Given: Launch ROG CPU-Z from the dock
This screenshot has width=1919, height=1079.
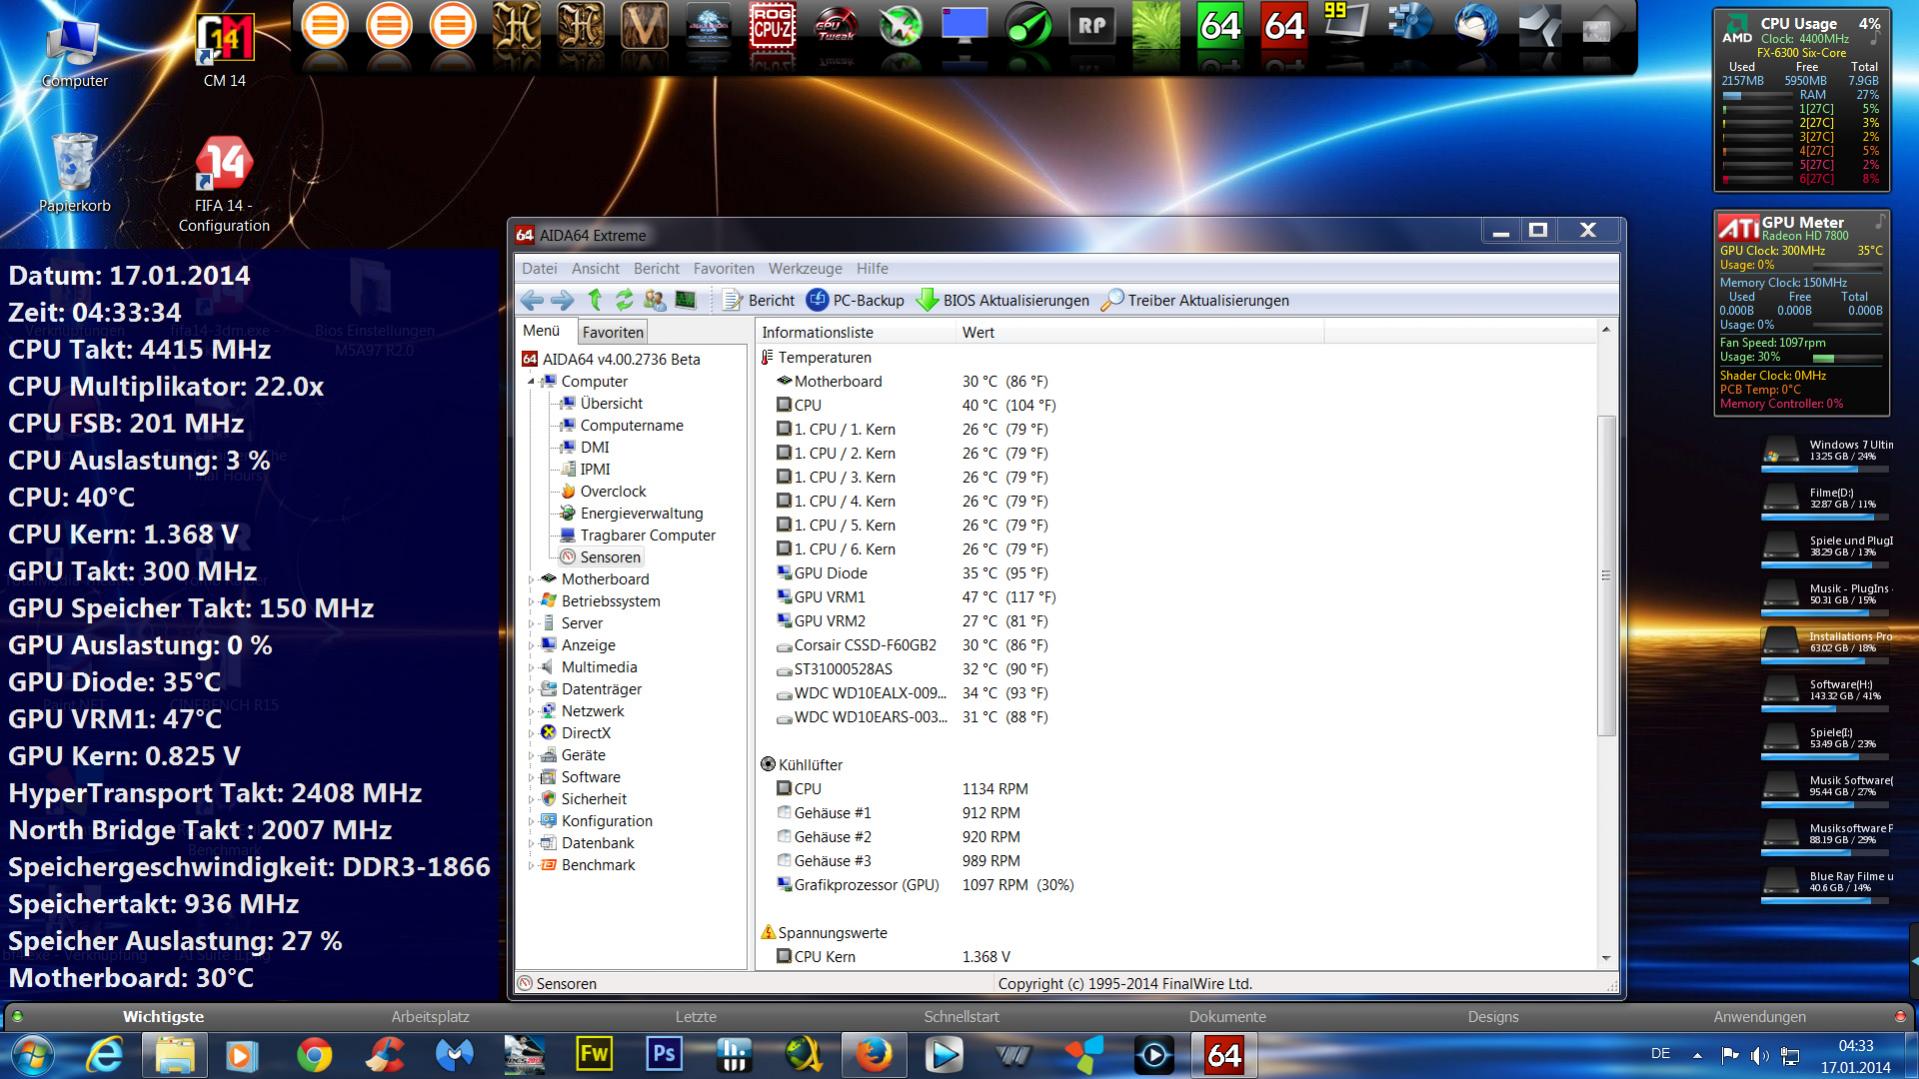Looking at the screenshot, I should [772, 26].
